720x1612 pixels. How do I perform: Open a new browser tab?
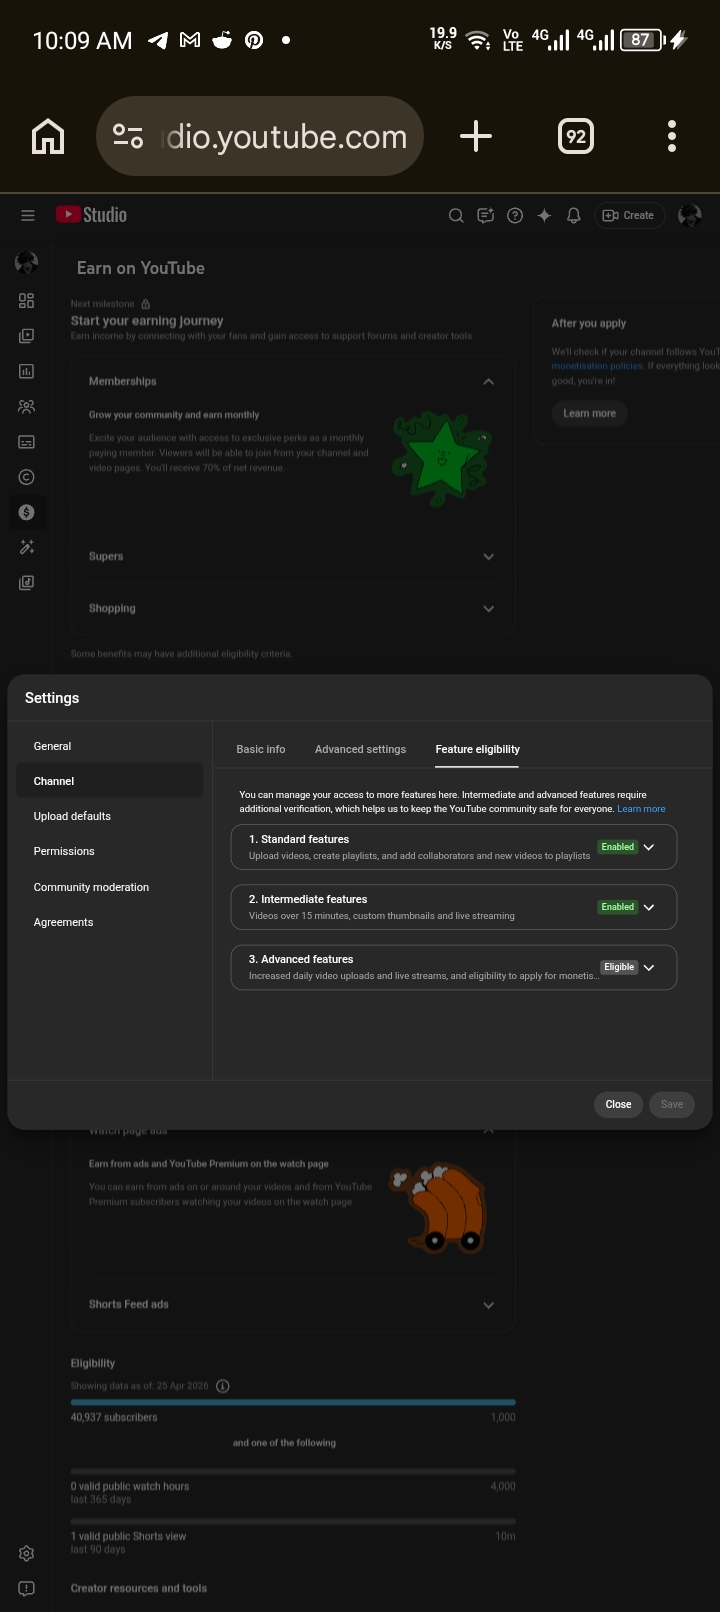[476, 136]
